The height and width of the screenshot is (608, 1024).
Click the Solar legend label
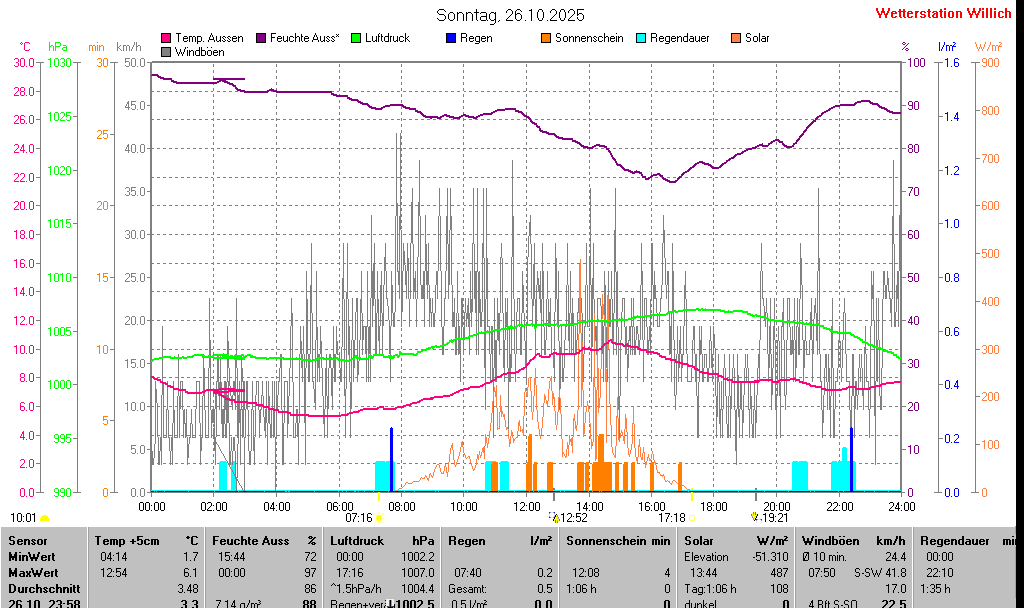(x=757, y=38)
